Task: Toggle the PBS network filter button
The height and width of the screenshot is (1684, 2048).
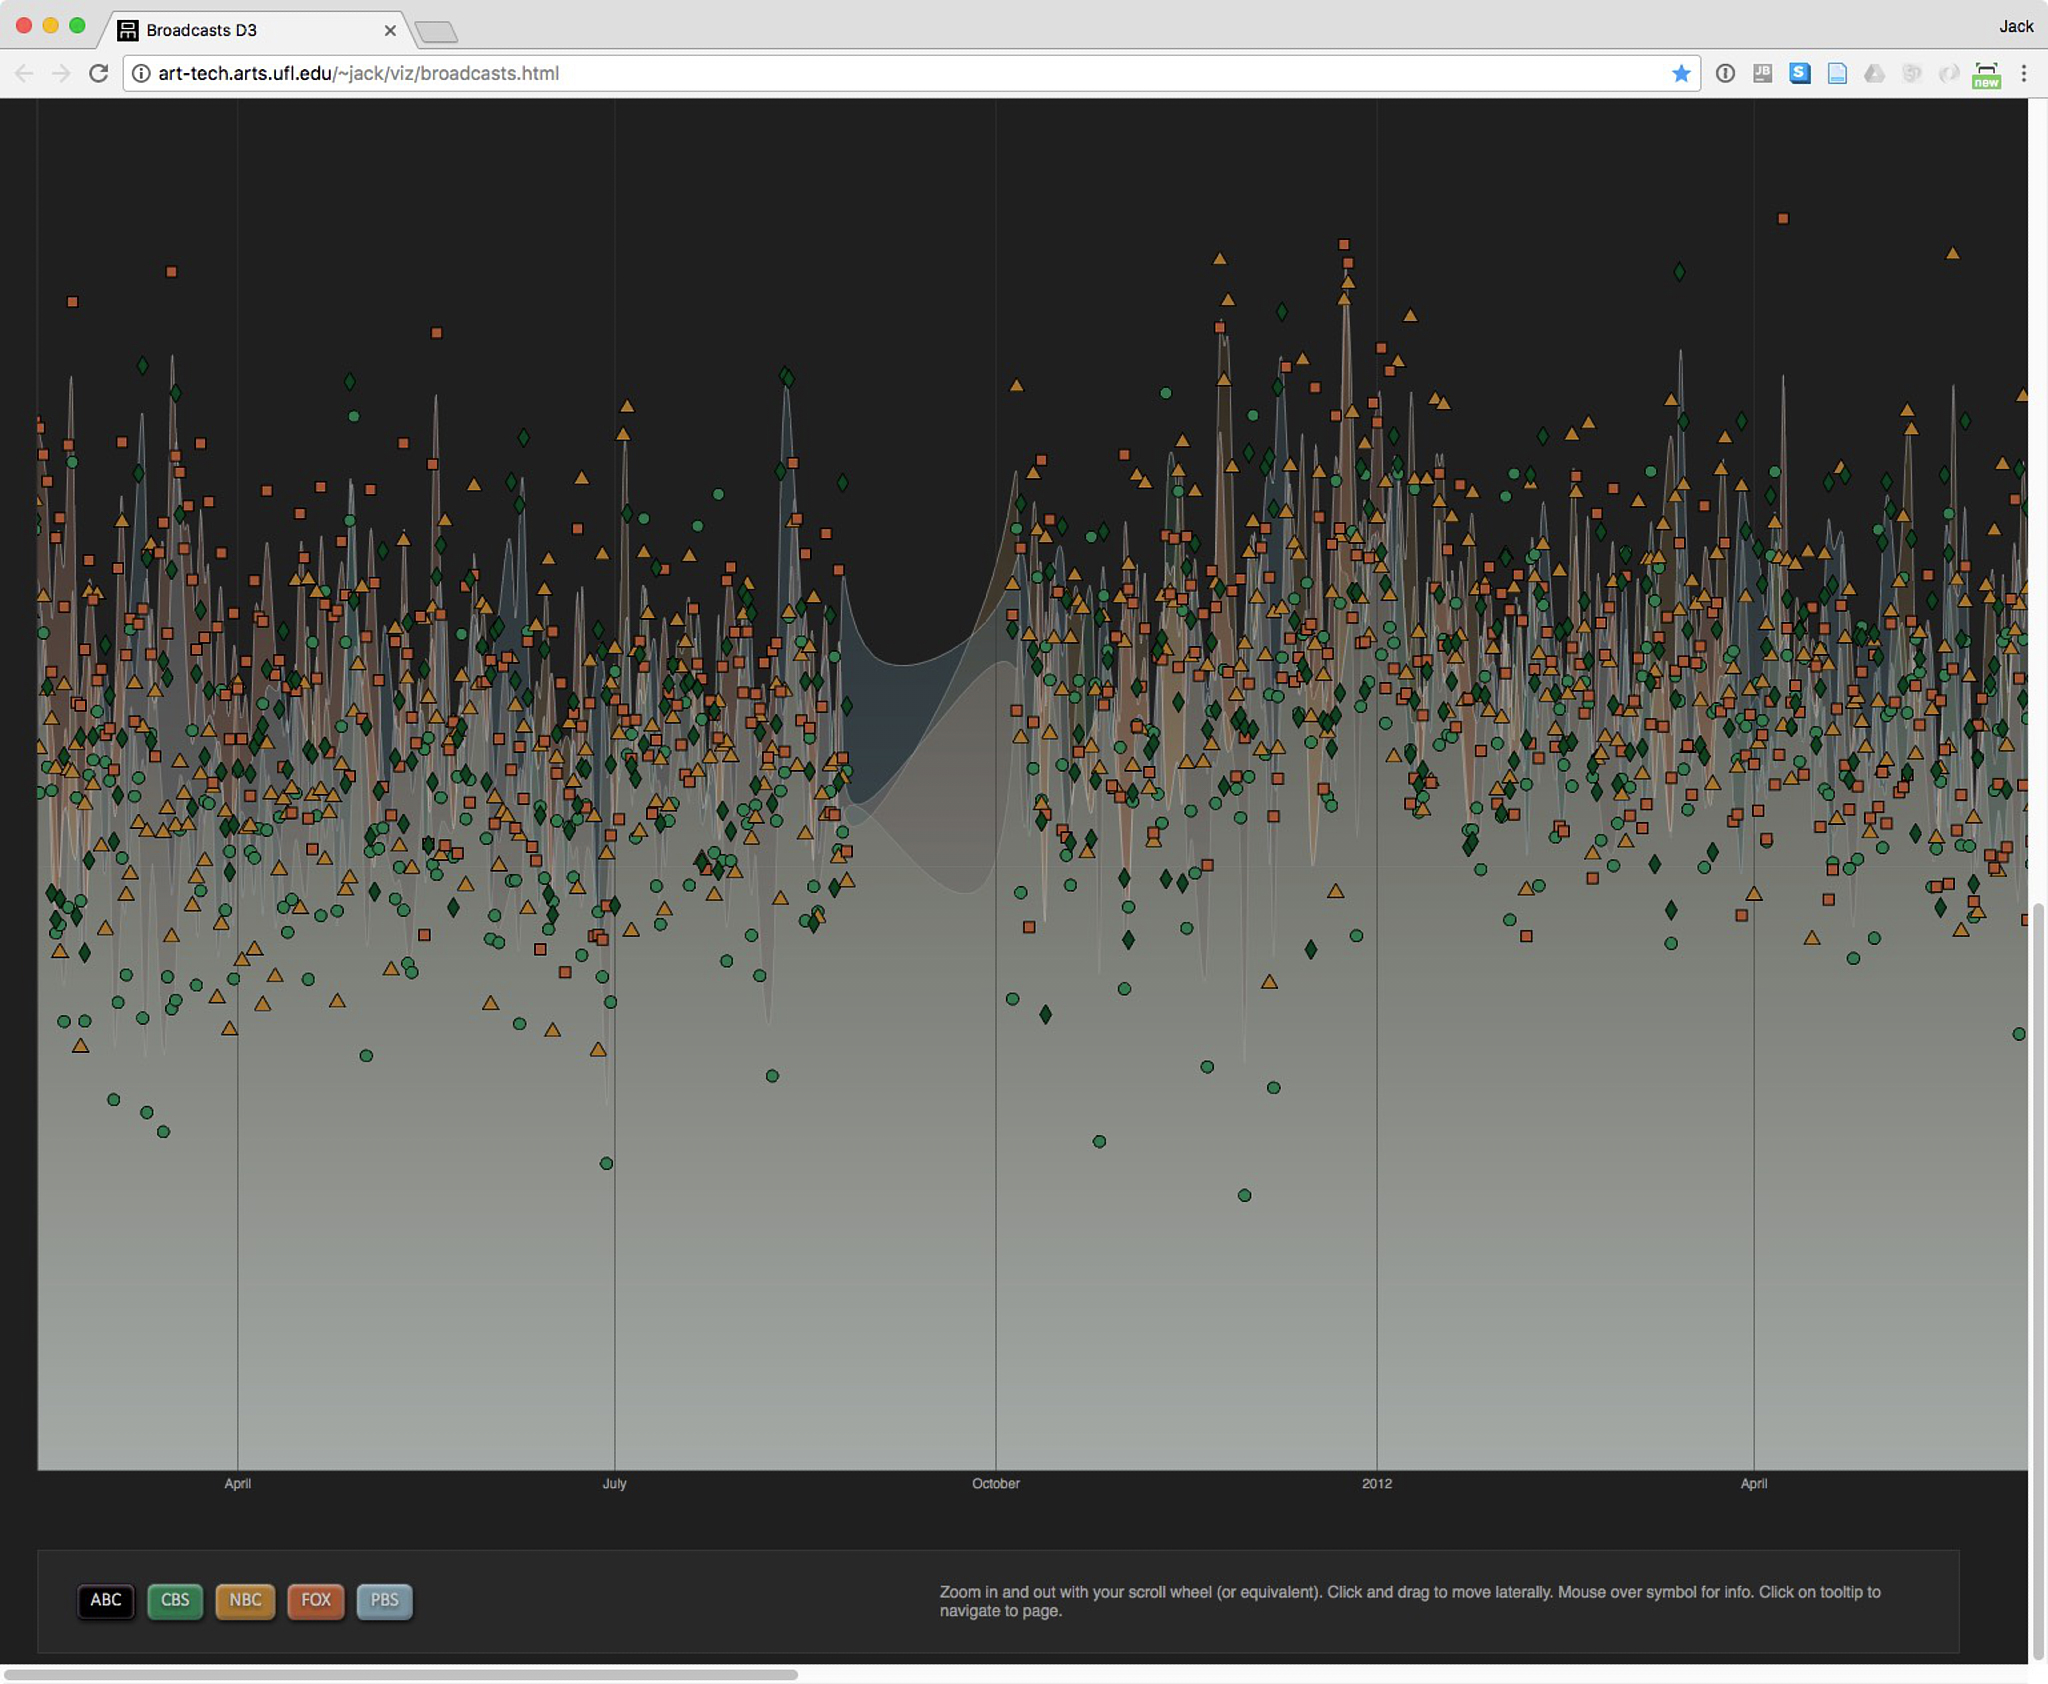Action: click(385, 1600)
